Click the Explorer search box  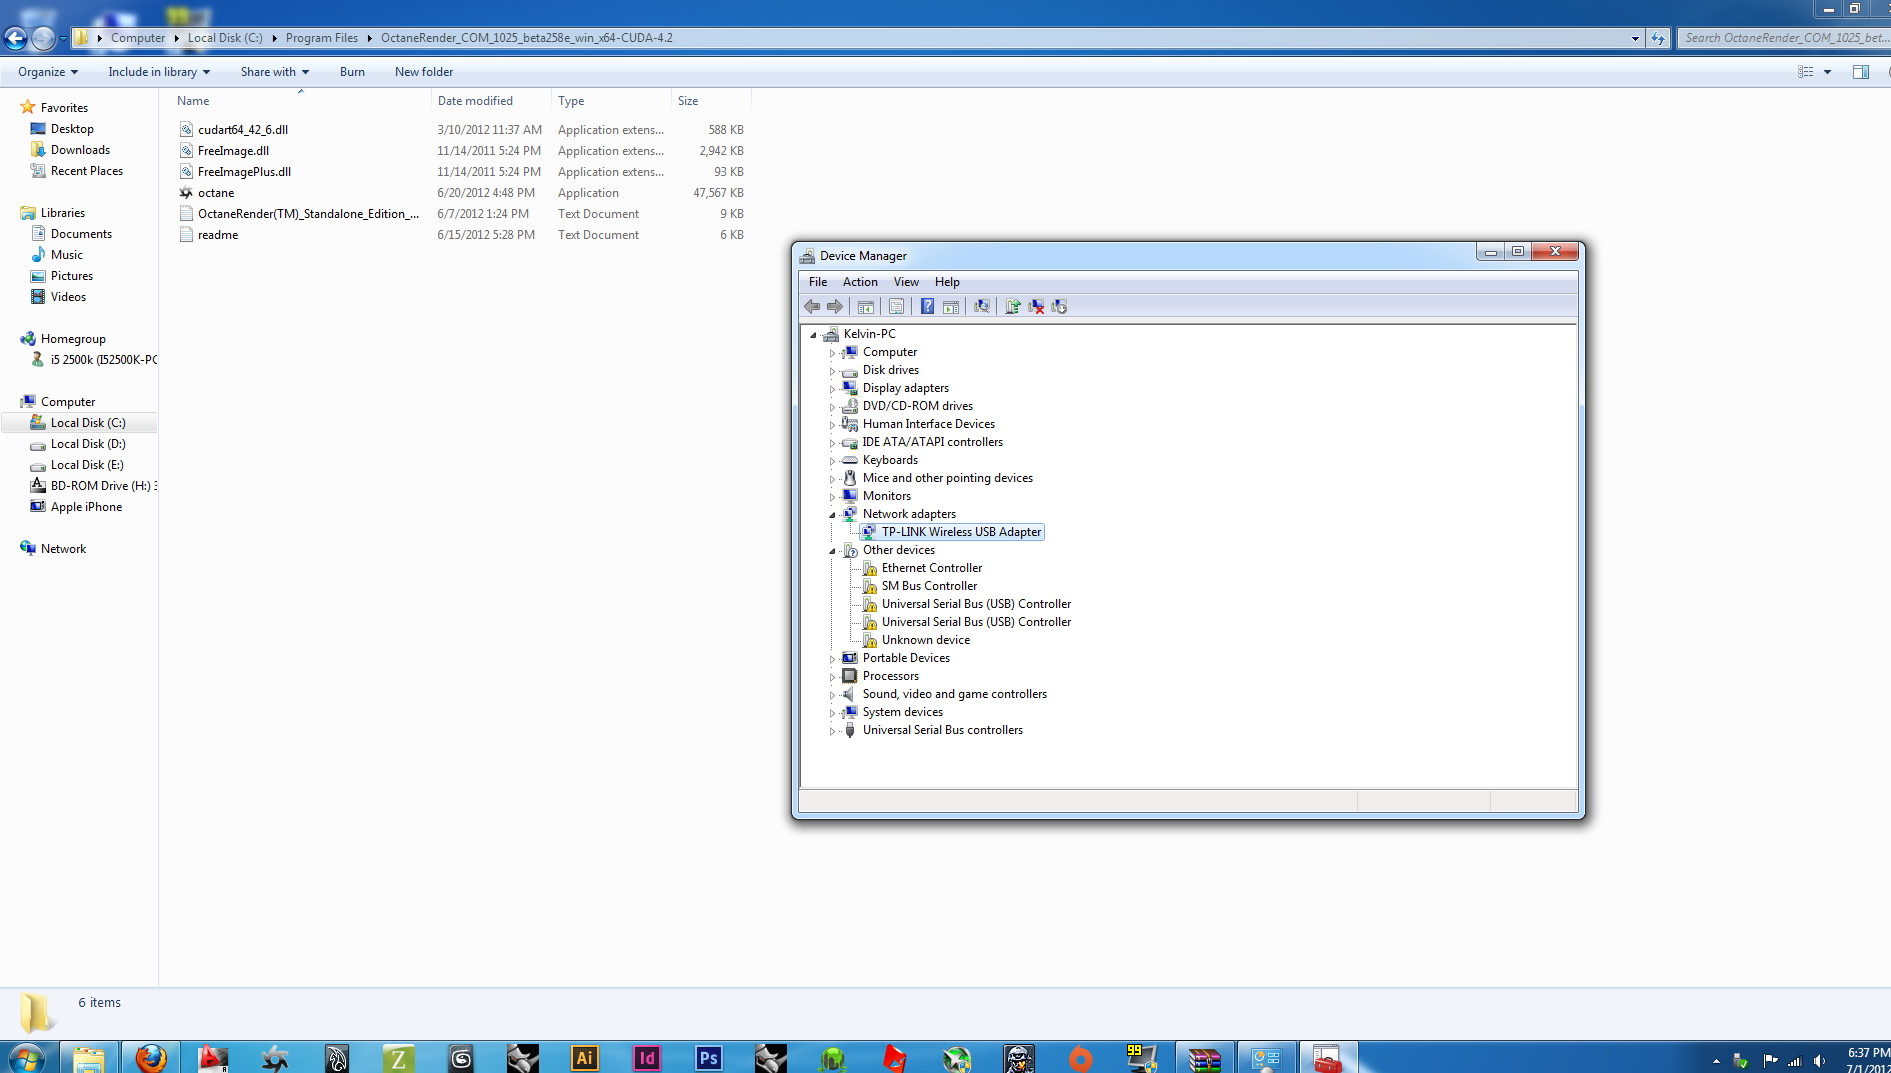1783,38
